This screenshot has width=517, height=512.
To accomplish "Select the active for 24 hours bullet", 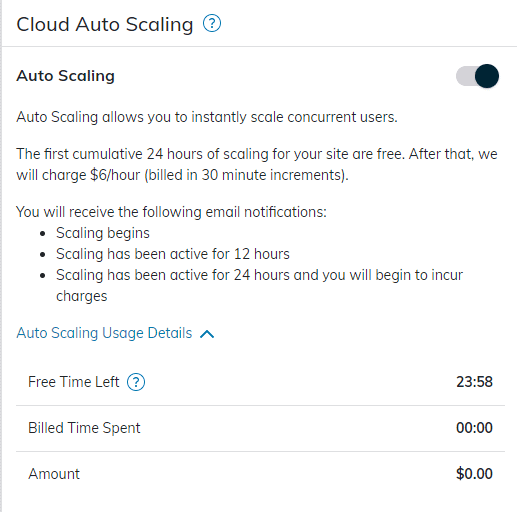I will click(x=259, y=286).
